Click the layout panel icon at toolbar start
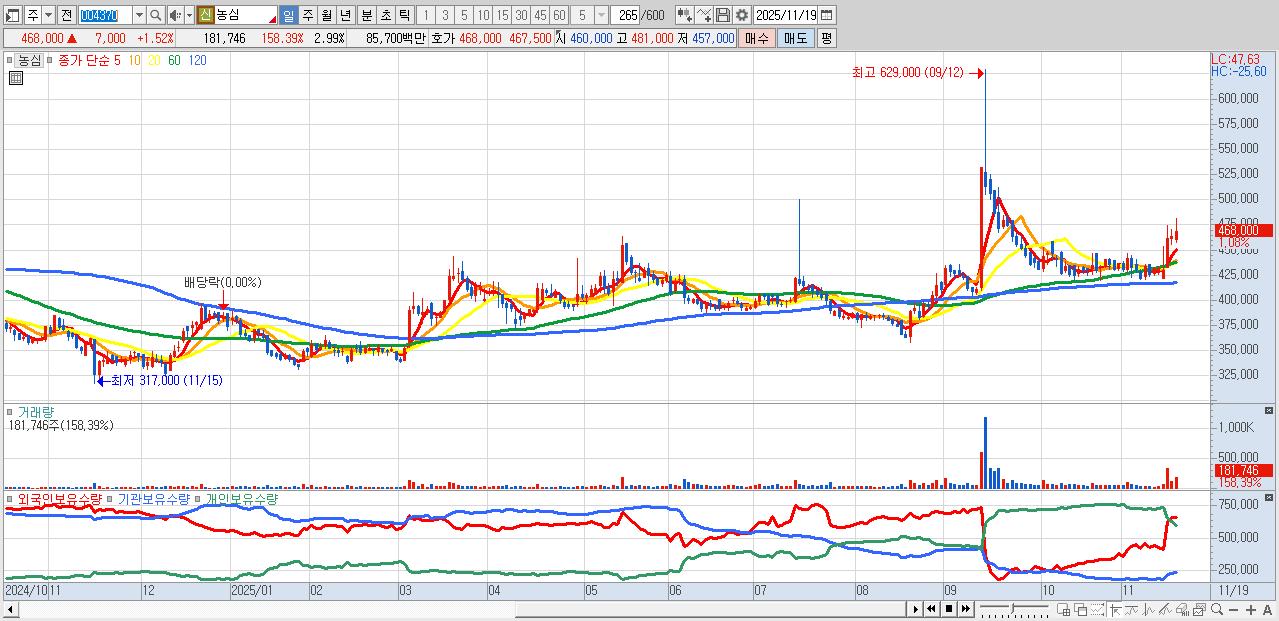This screenshot has width=1279, height=621. (12, 15)
